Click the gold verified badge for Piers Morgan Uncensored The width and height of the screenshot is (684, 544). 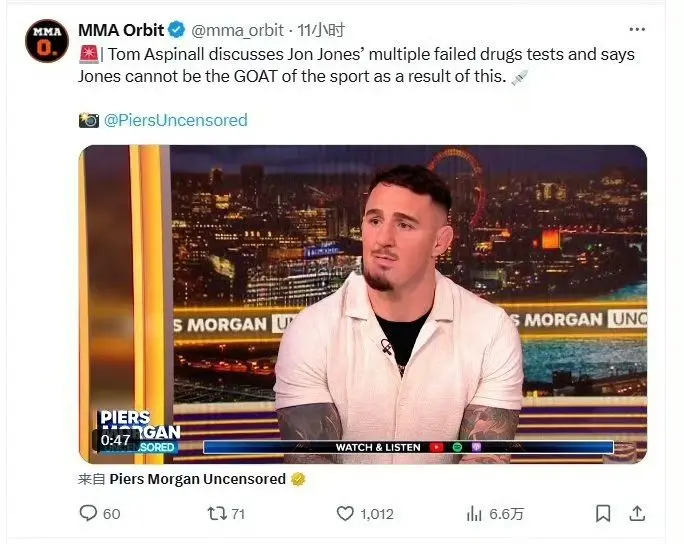click(298, 479)
